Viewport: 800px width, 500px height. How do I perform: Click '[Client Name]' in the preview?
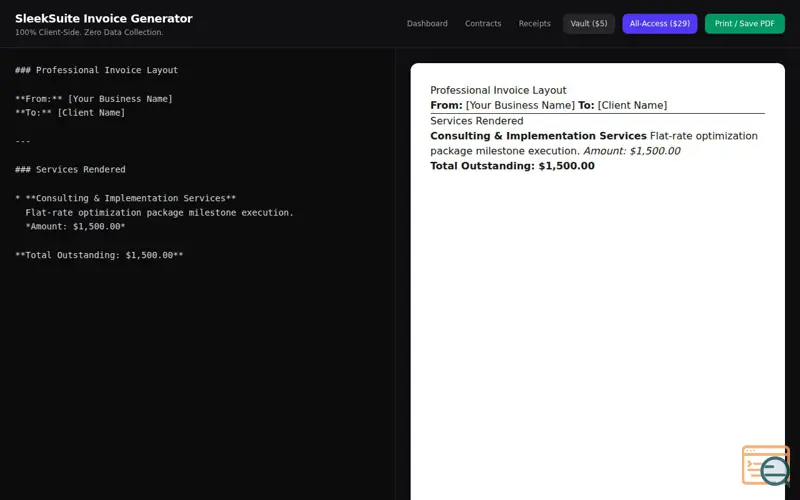pyautogui.click(x=632, y=105)
